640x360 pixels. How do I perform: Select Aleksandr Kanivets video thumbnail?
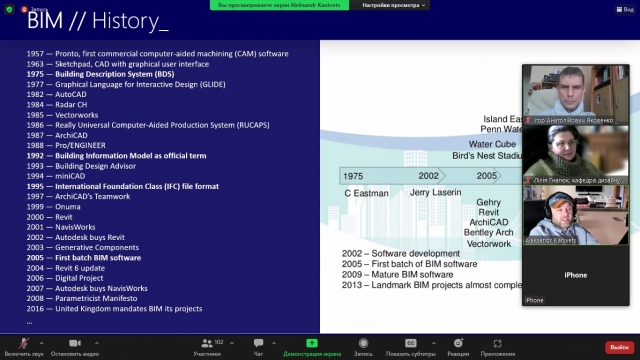click(576, 215)
